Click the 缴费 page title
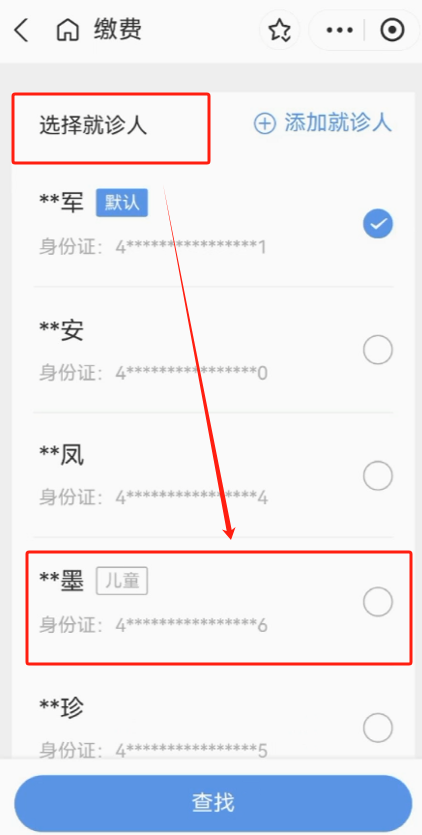This screenshot has height=835, width=422. [x=118, y=30]
